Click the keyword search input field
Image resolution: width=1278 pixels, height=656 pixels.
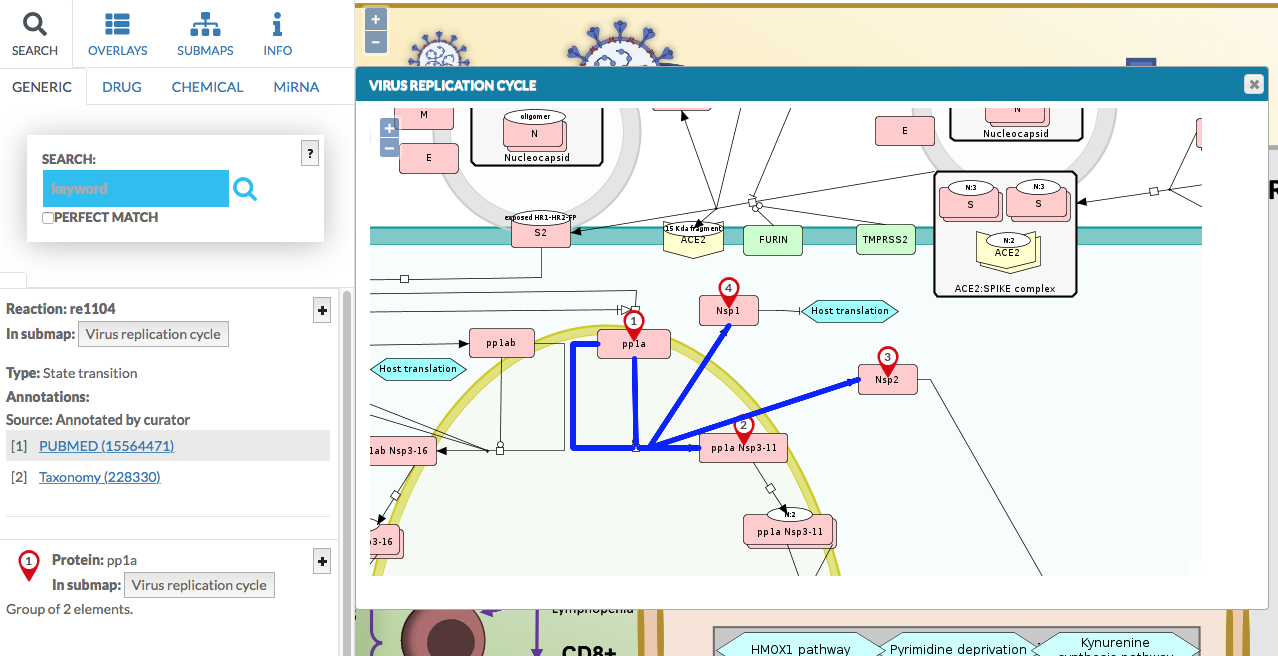(135, 188)
